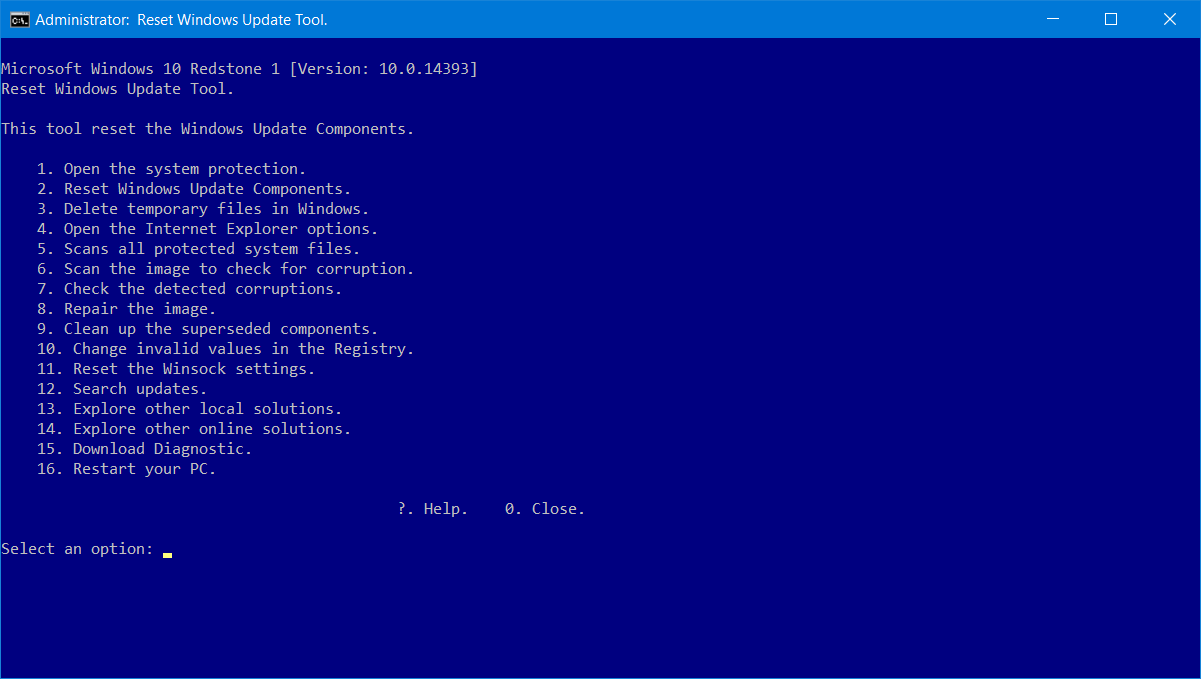This screenshot has width=1201, height=679.
Task: Select option 15 Download Diagnostic
Action: pyautogui.click(x=165, y=448)
